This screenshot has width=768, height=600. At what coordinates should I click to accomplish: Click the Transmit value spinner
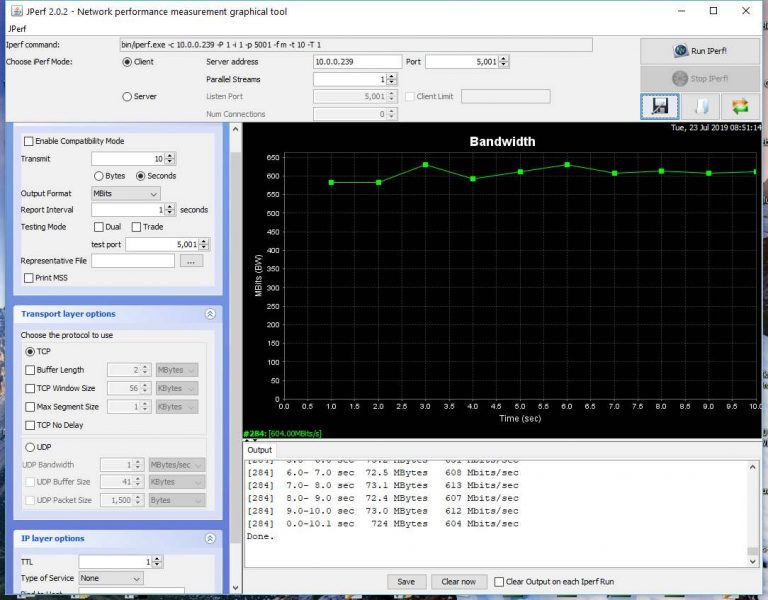[133, 159]
